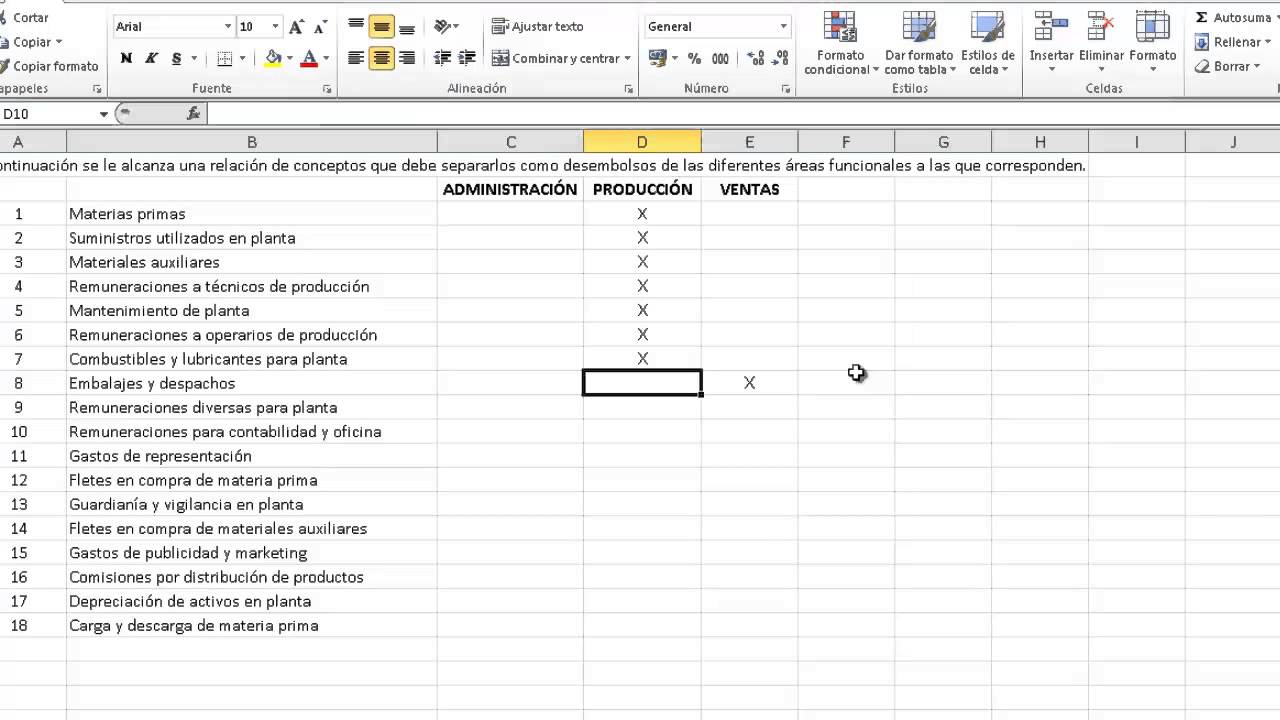The width and height of the screenshot is (1280, 720).
Task: Apply the red font color
Action: [x=309, y=59]
